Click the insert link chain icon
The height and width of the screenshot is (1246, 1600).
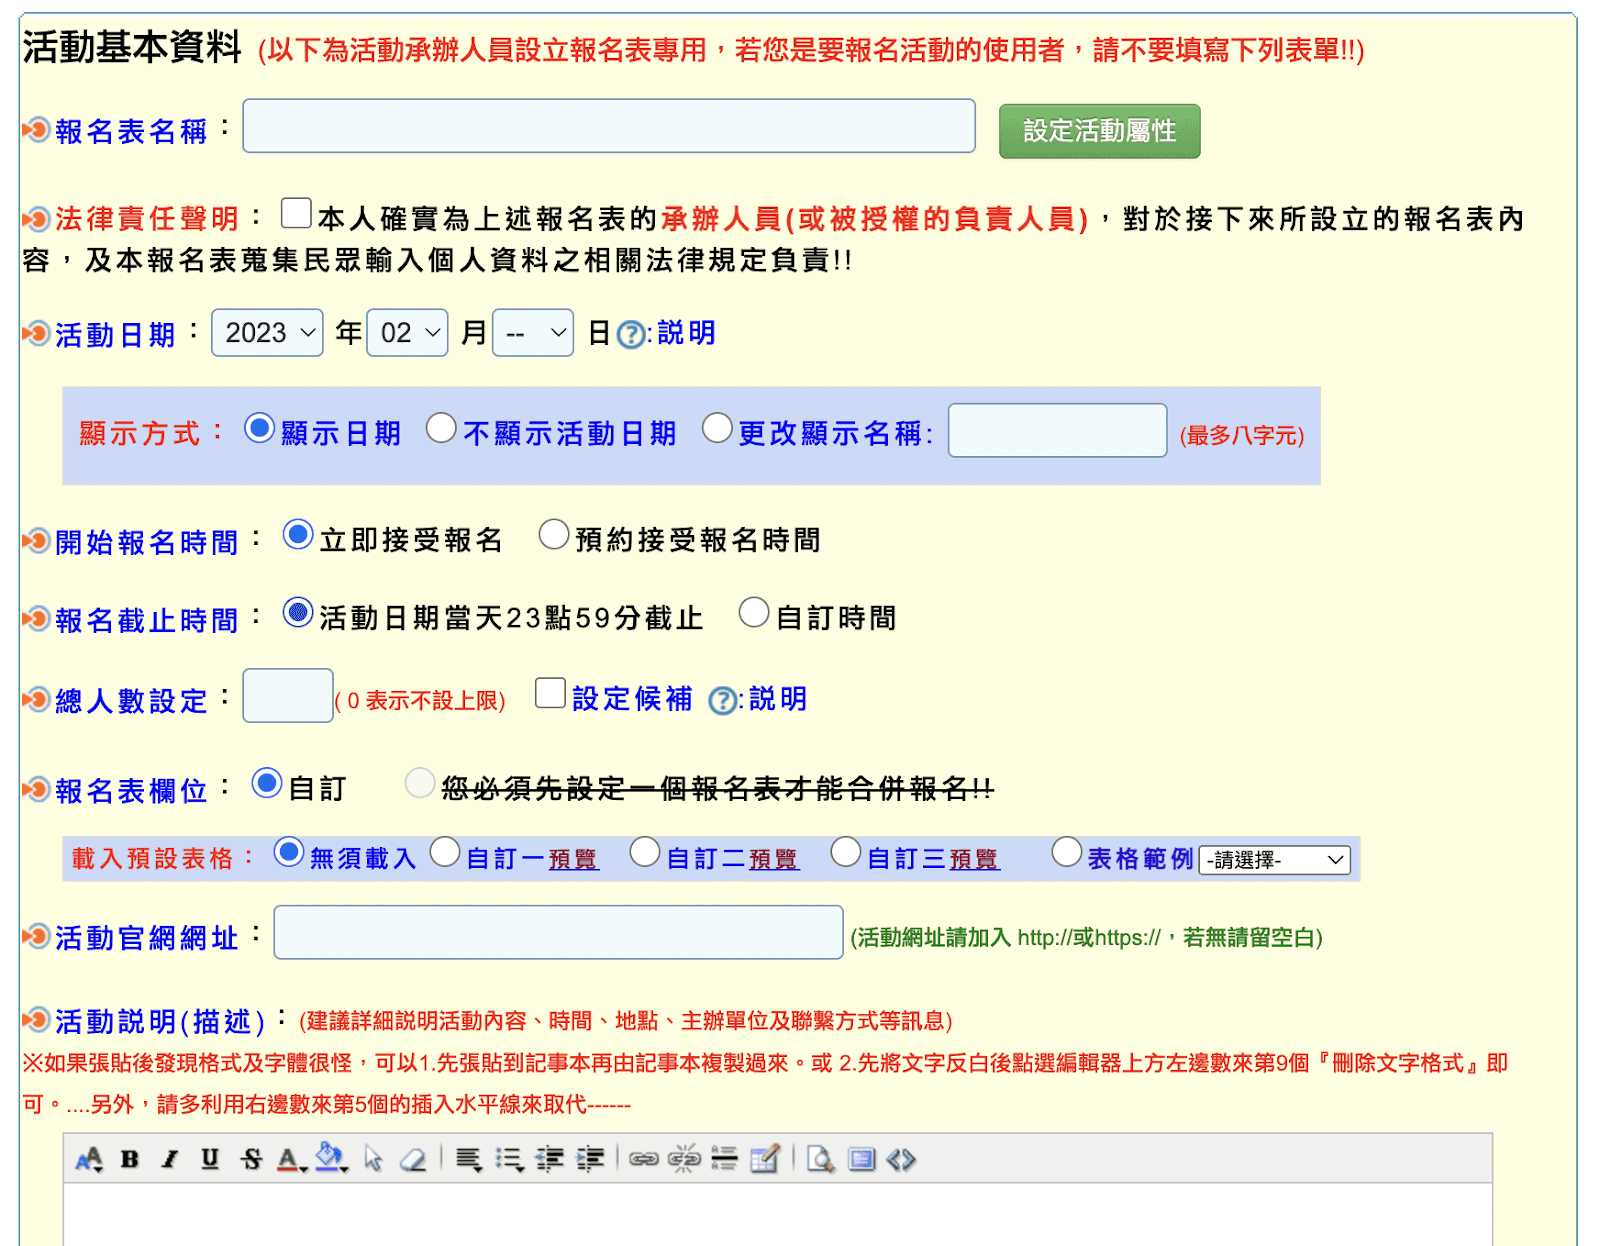tap(643, 1159)
